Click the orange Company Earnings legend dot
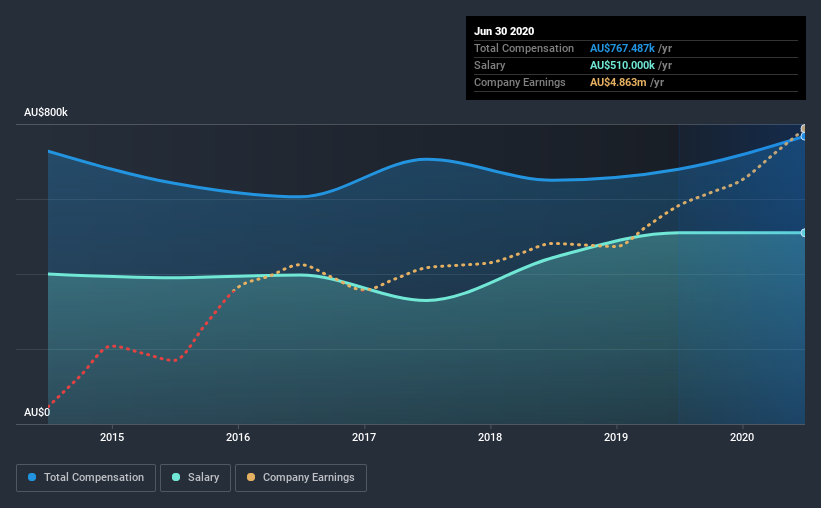Image resolution: width=821 pixels, height=508 pixels. tap(251, 477)
